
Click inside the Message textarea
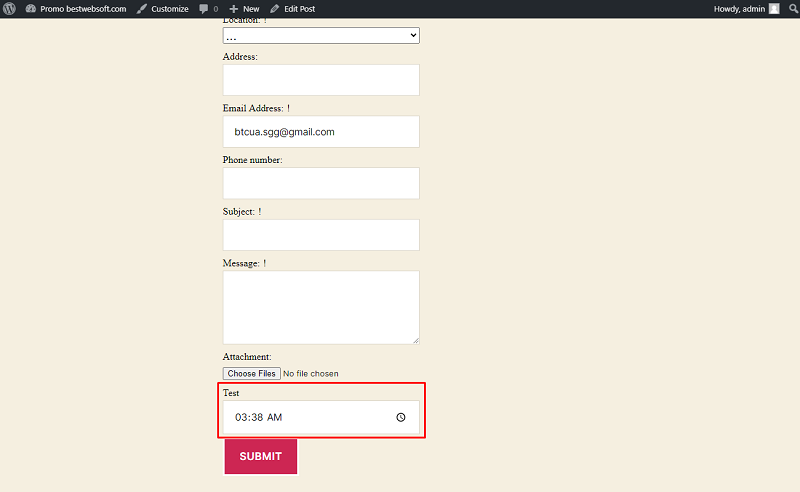[x=321, y=307]
